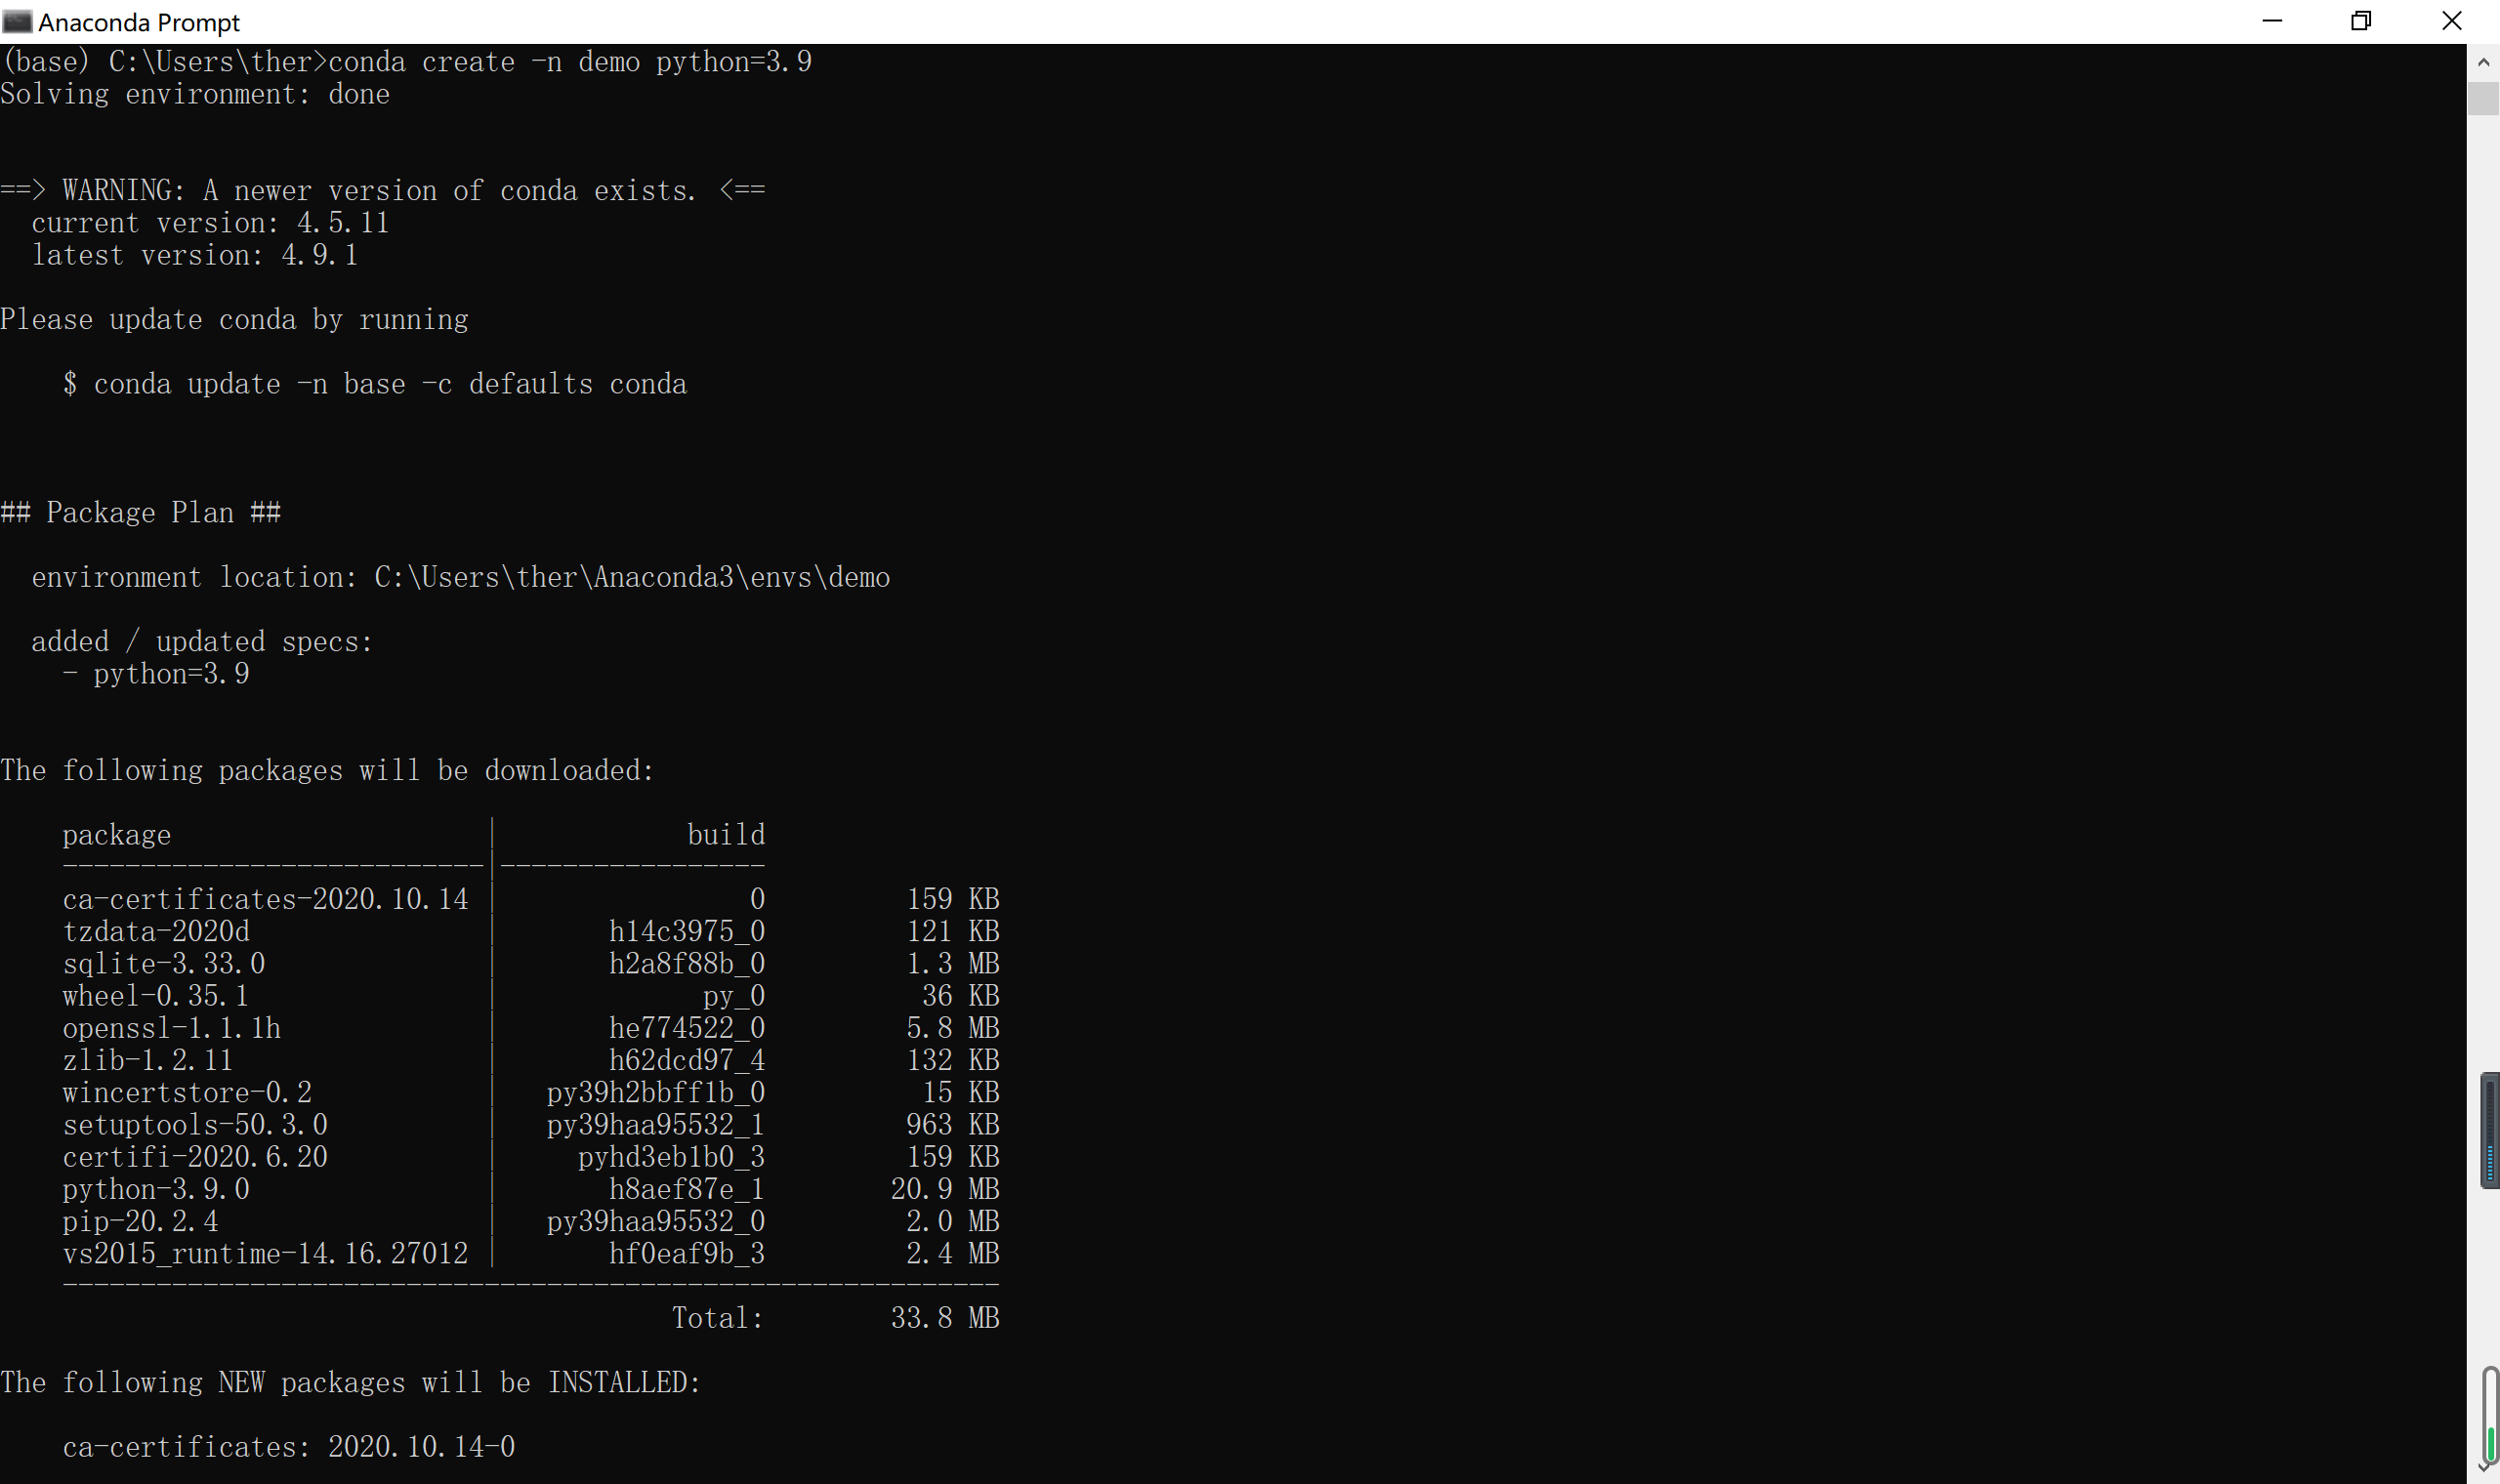The width and height of the screenshot is (2500, 1484).
Task: Click build string 'hf0eaf9b_3'
Action: tap(687, 1254)
